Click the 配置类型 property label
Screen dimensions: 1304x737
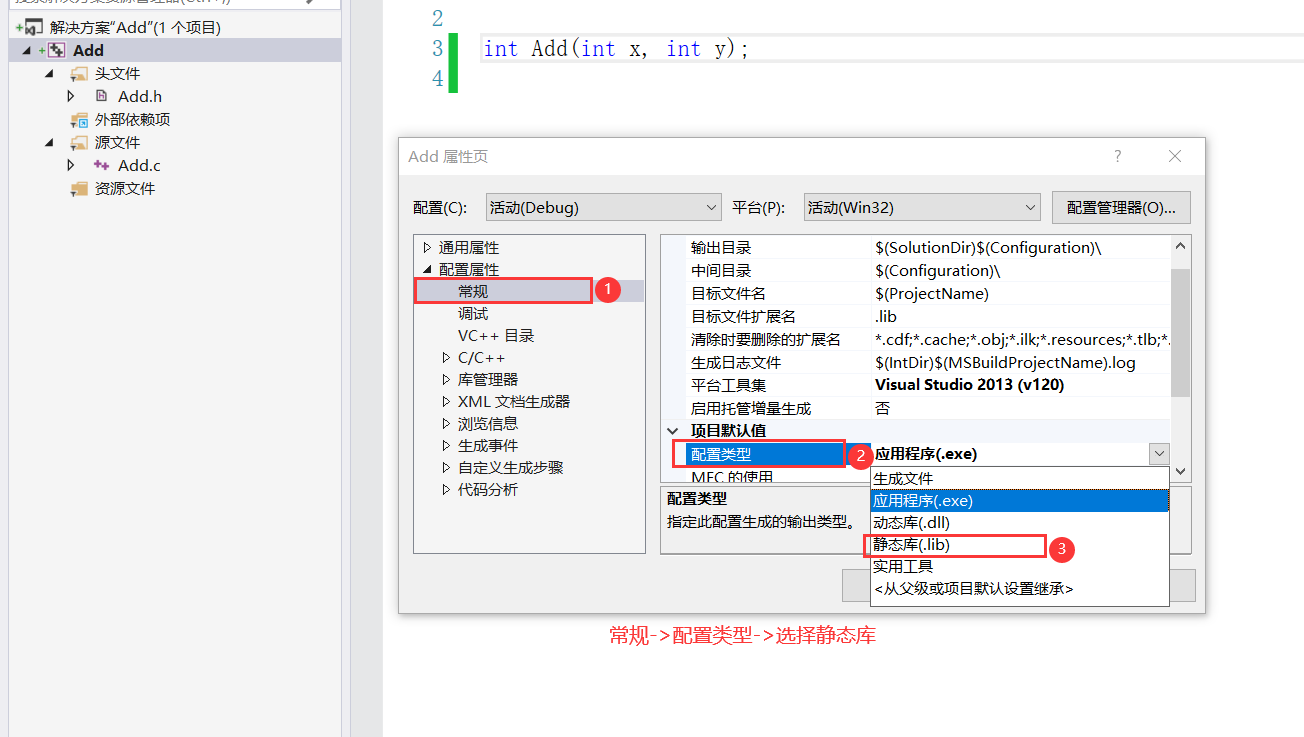point(721,454)
